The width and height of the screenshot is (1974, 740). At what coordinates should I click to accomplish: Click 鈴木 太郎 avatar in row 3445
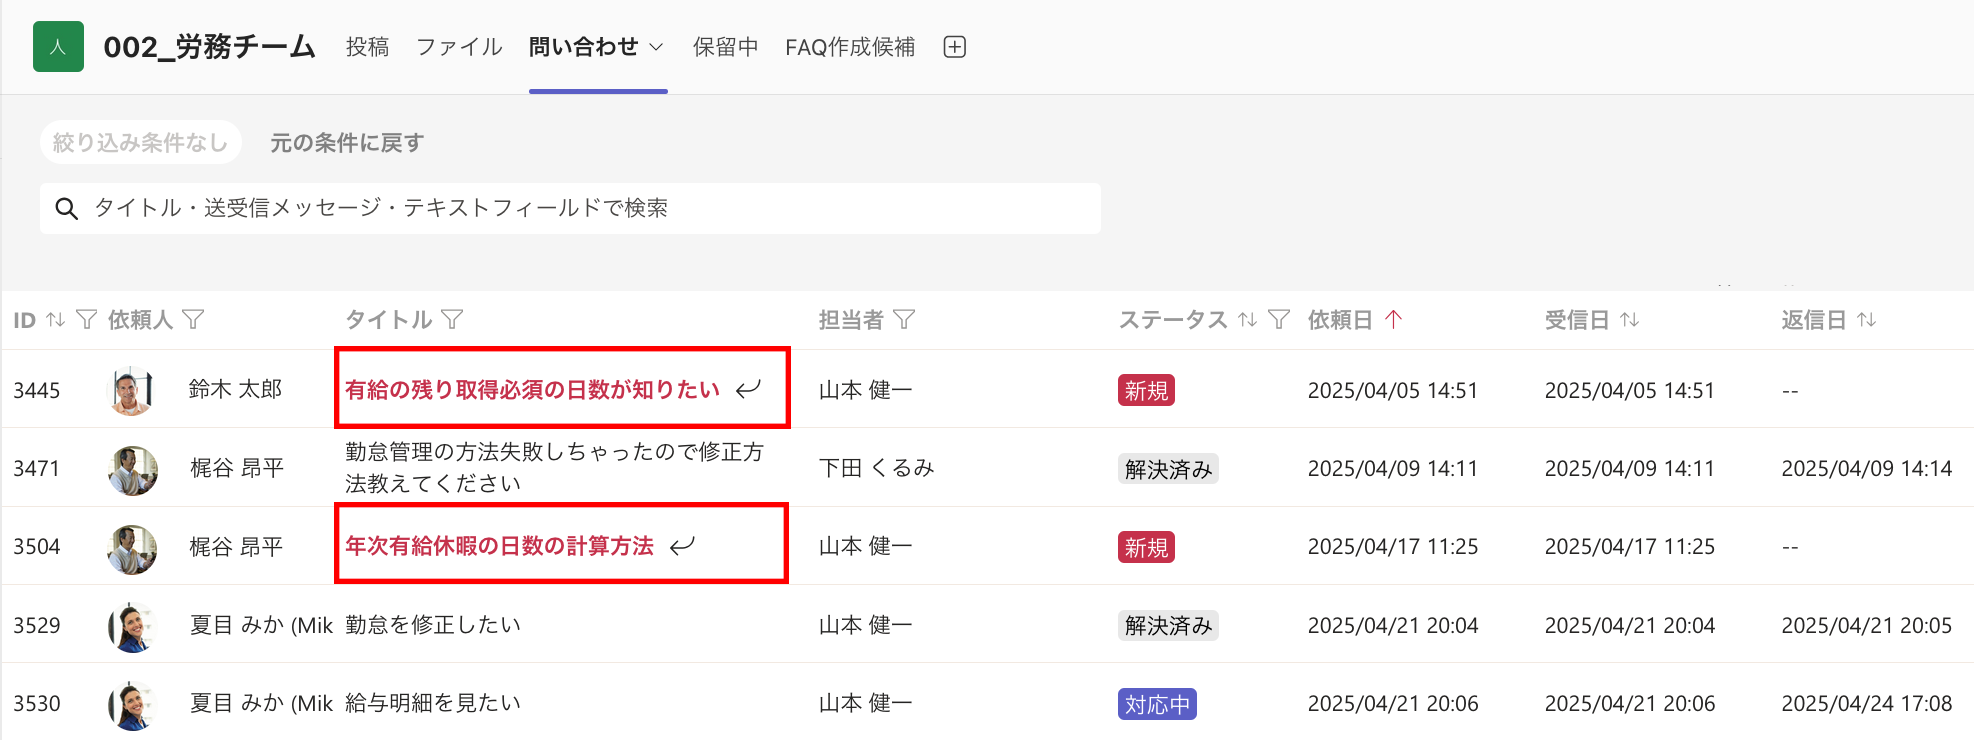pyautogui.click(x=132, y=390)
